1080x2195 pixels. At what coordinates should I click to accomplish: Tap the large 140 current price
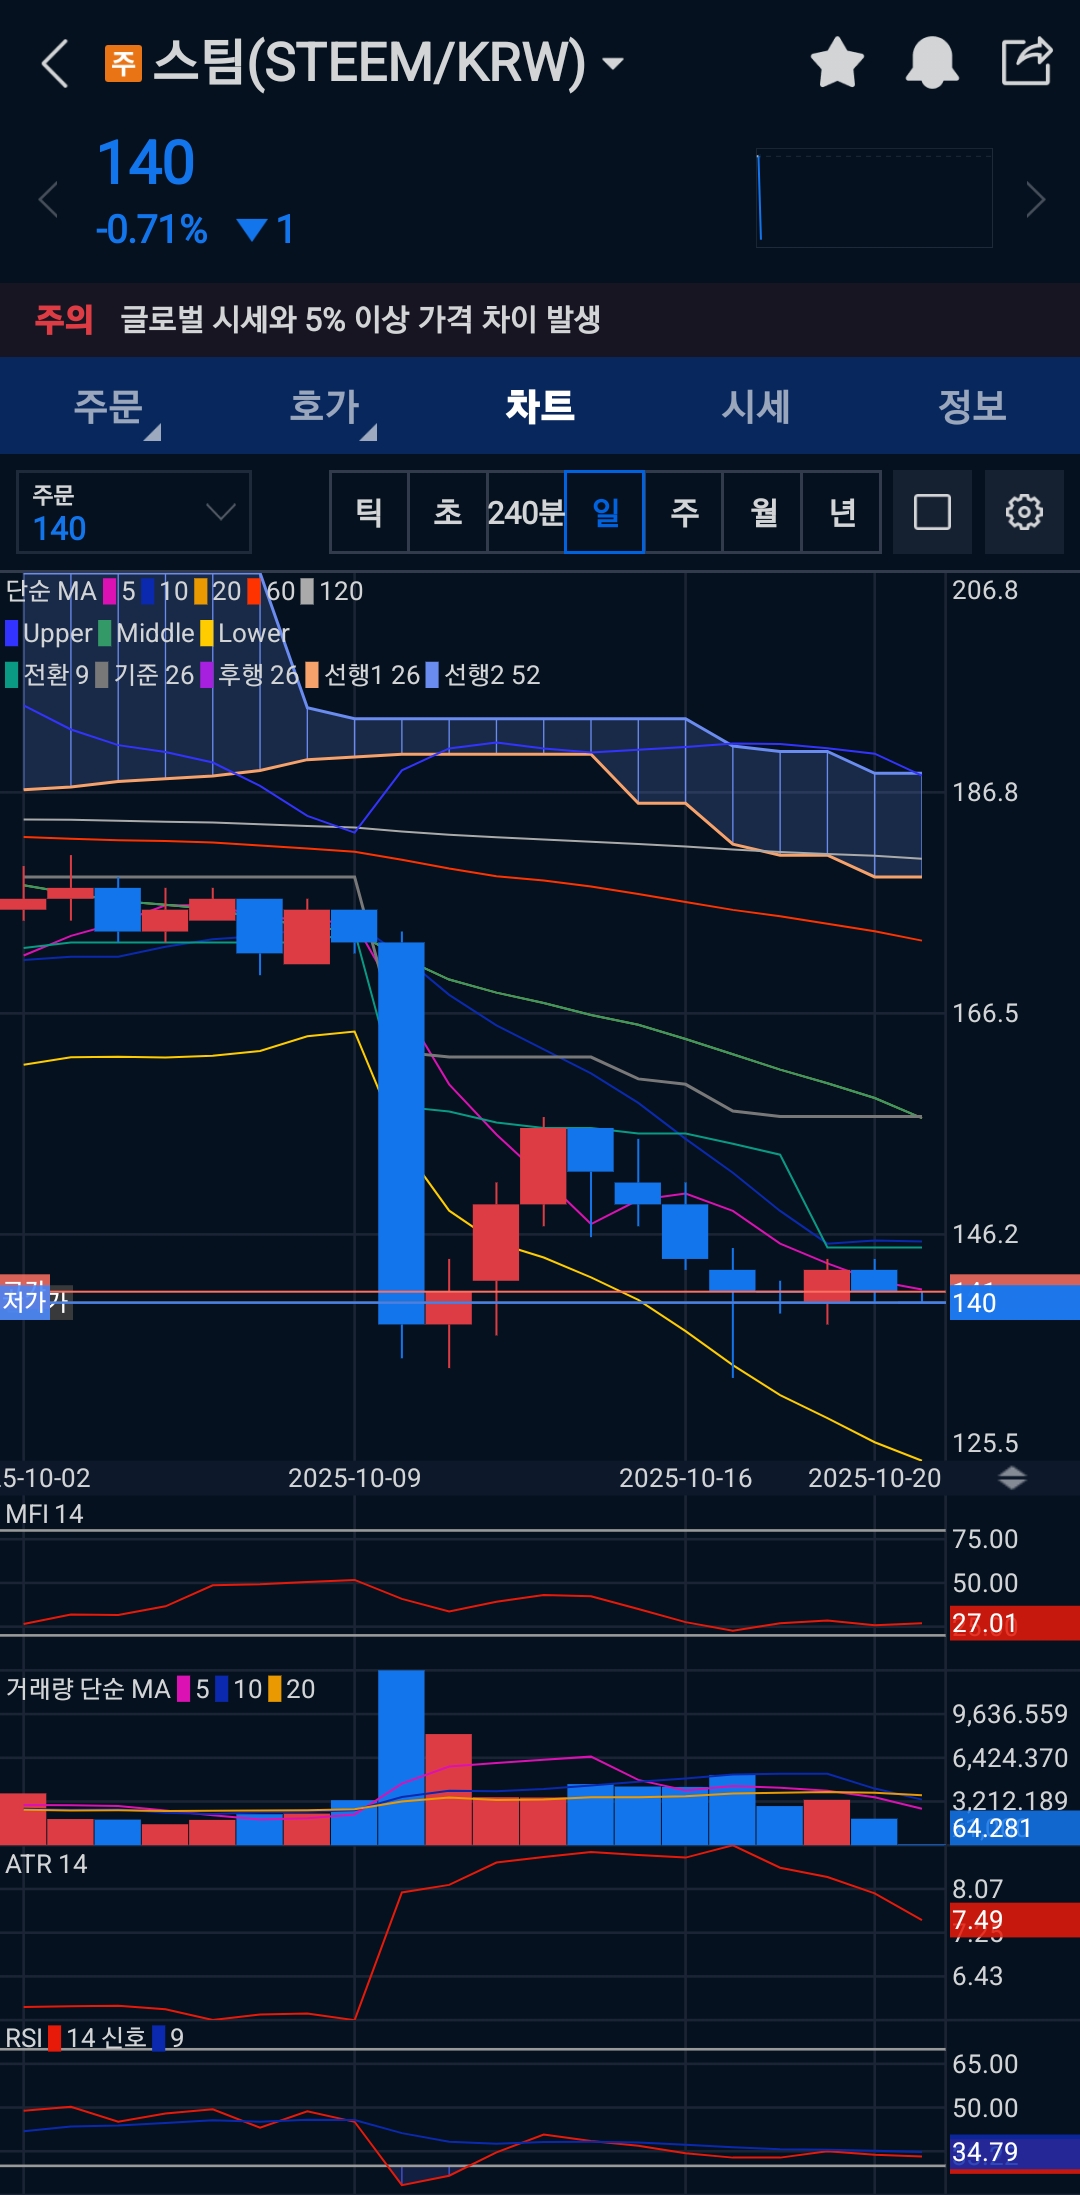coord(146,163)
